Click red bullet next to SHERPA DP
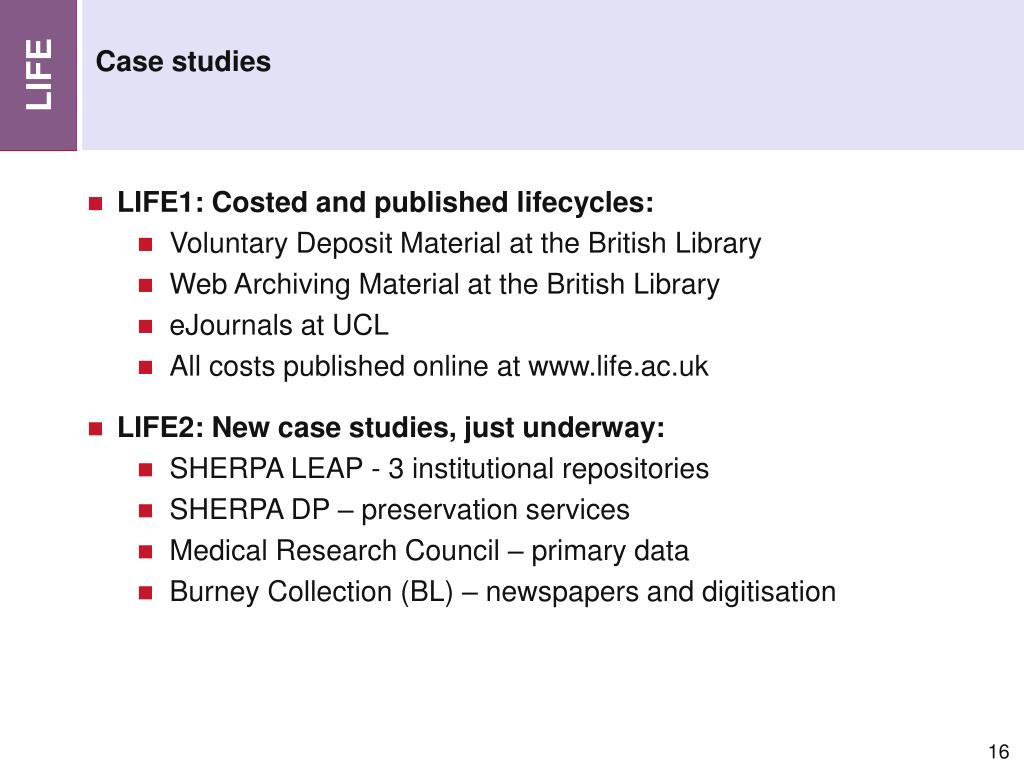Image resolution: width=1024 pixels, height=768 pixels. tap(145, 511)
